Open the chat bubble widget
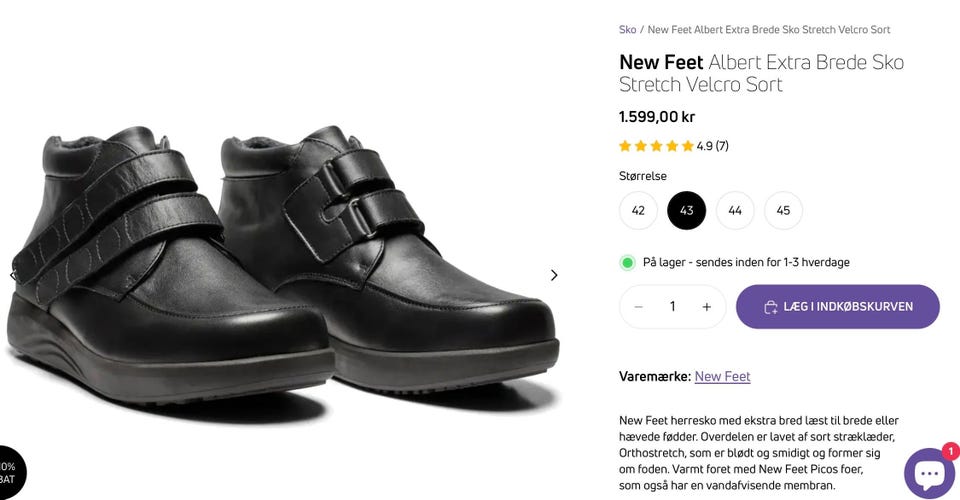The image size is (960, 500). click(x=929, y=474)
